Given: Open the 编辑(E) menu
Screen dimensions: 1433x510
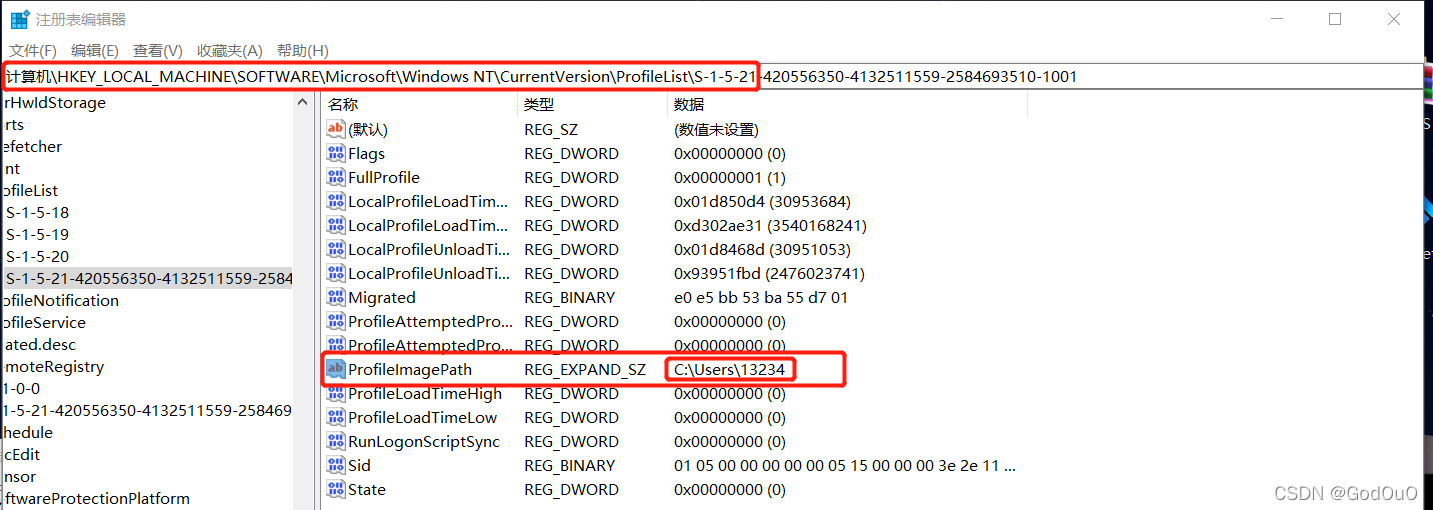Looking at the screenshot, I should tap(95, 50).
